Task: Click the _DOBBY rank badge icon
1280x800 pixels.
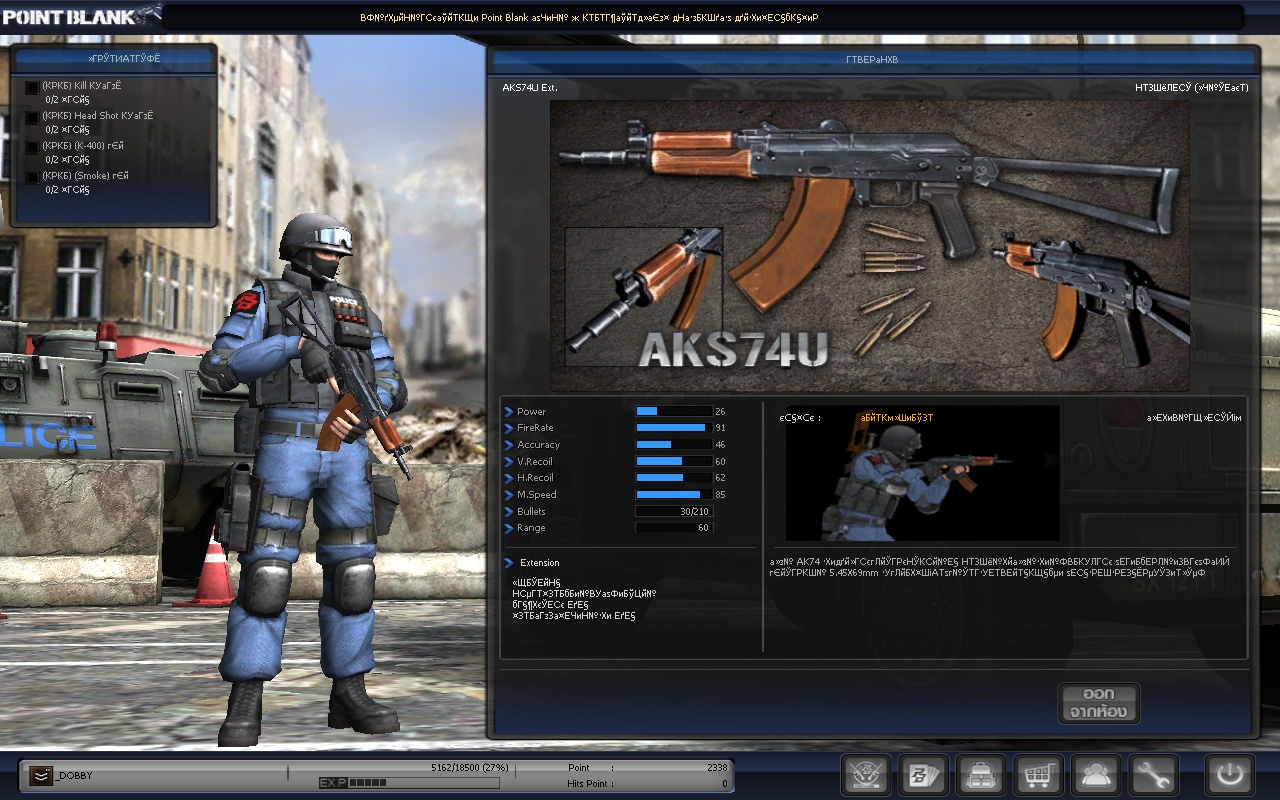Action: coord(40,775)
